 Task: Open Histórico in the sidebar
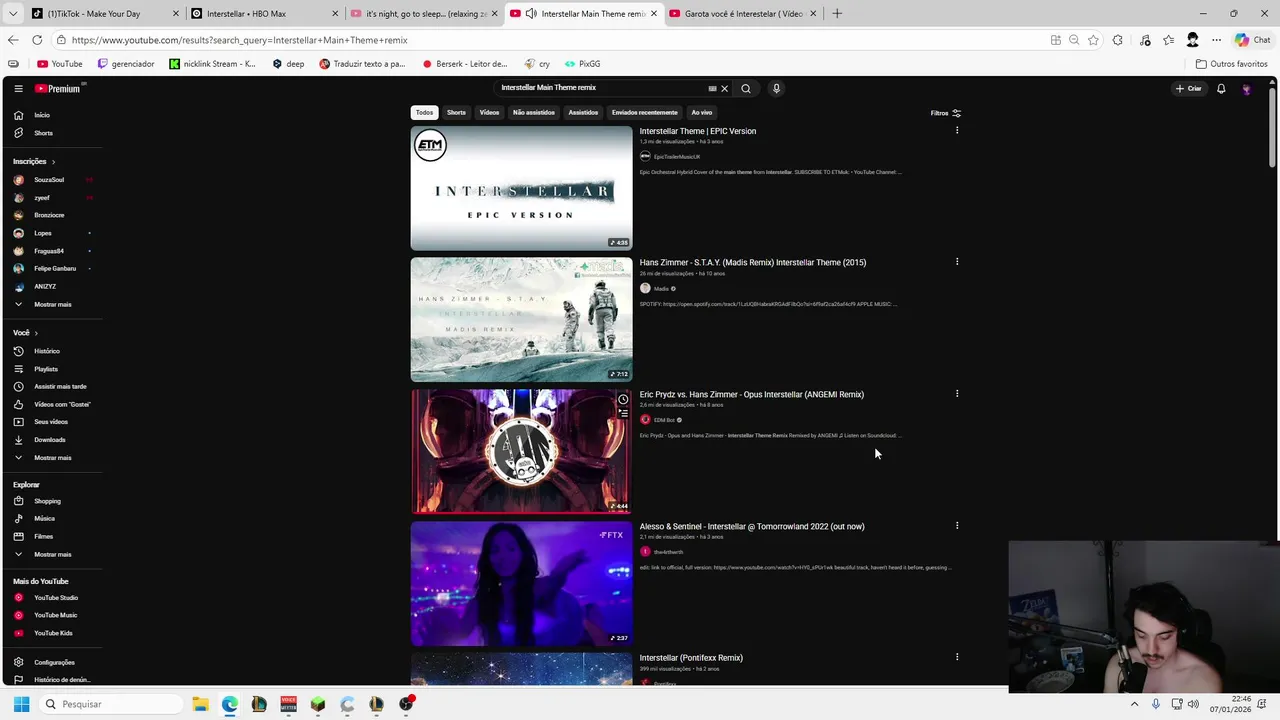pos(51,351)
